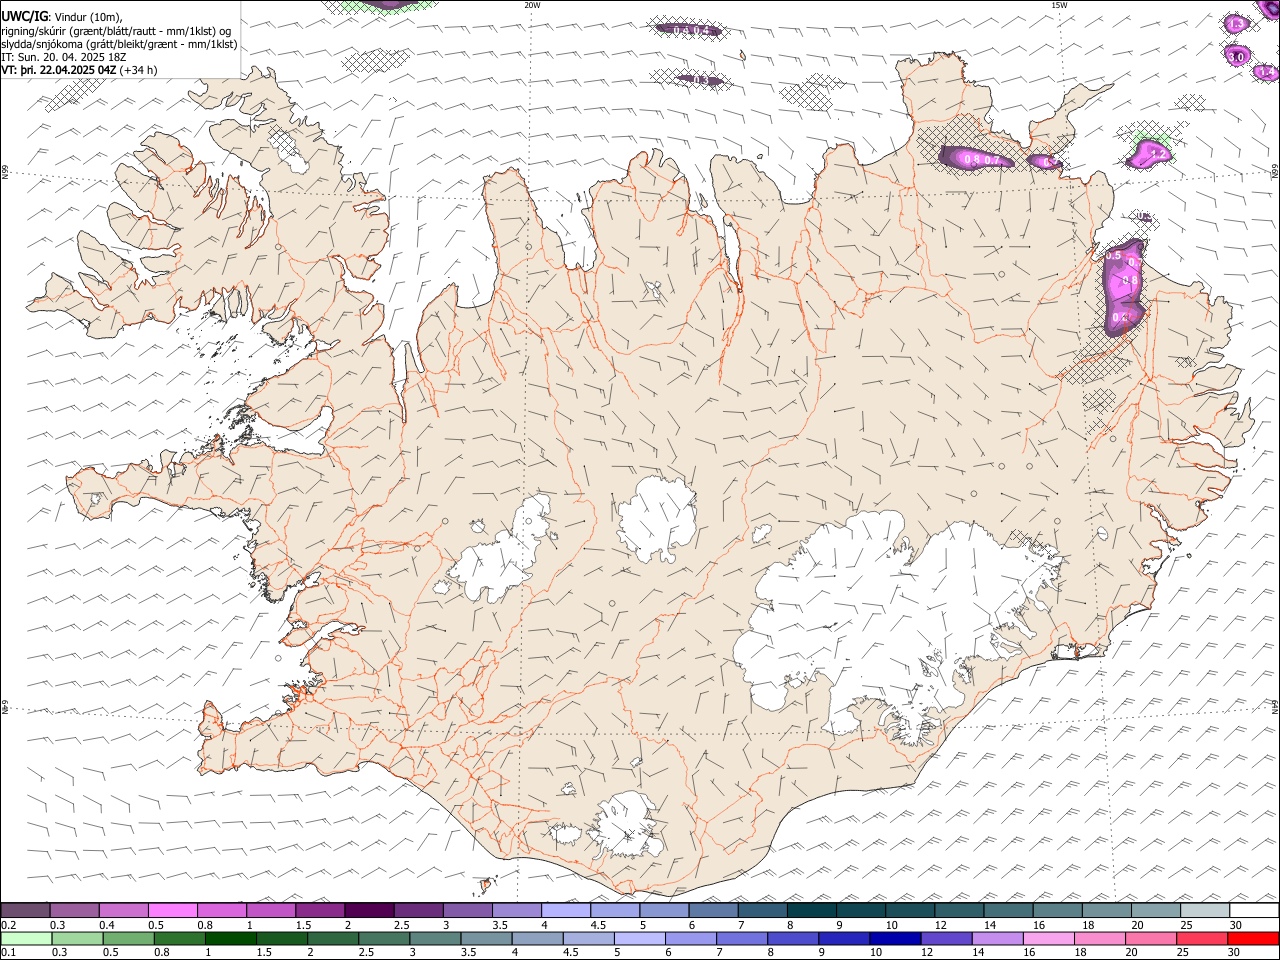Image resolution: width=1280 pixels, height=960 pixels.
Task: Click the 'IT: Sun. 20. 04. 2025 18Z' line
Action: pos(64,57)
